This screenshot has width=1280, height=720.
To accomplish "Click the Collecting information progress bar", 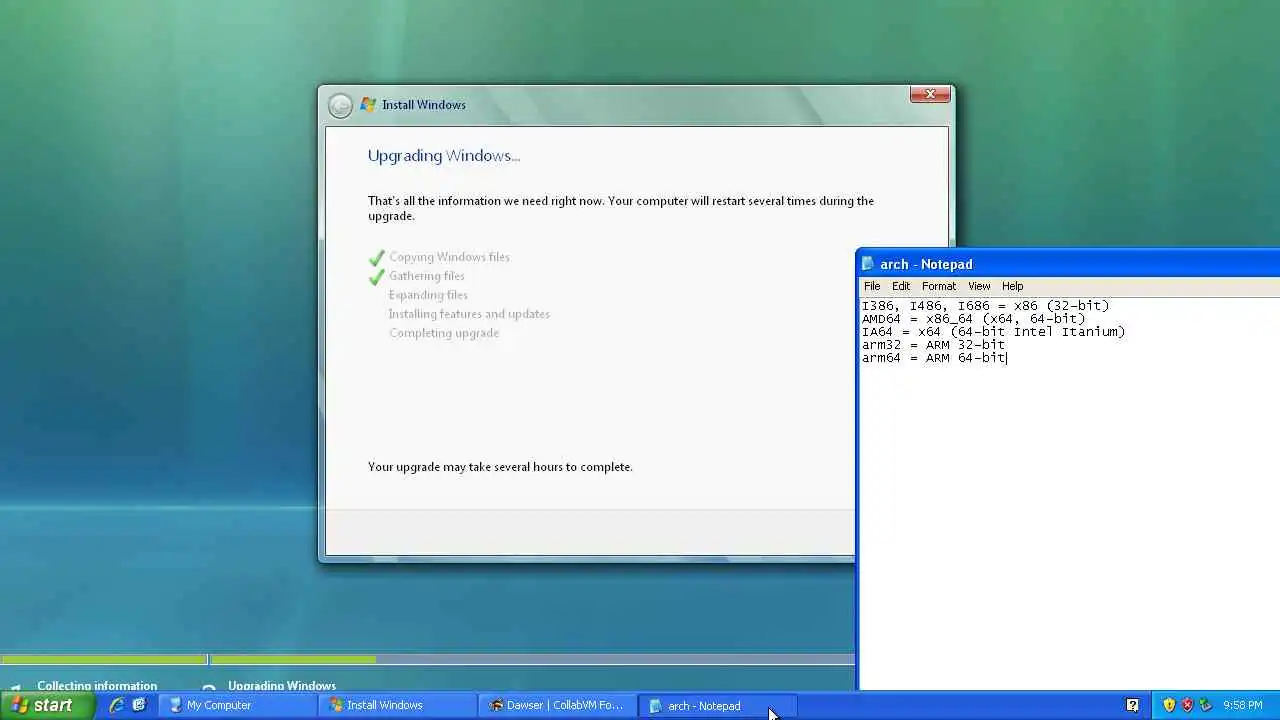I will (104, 660).
